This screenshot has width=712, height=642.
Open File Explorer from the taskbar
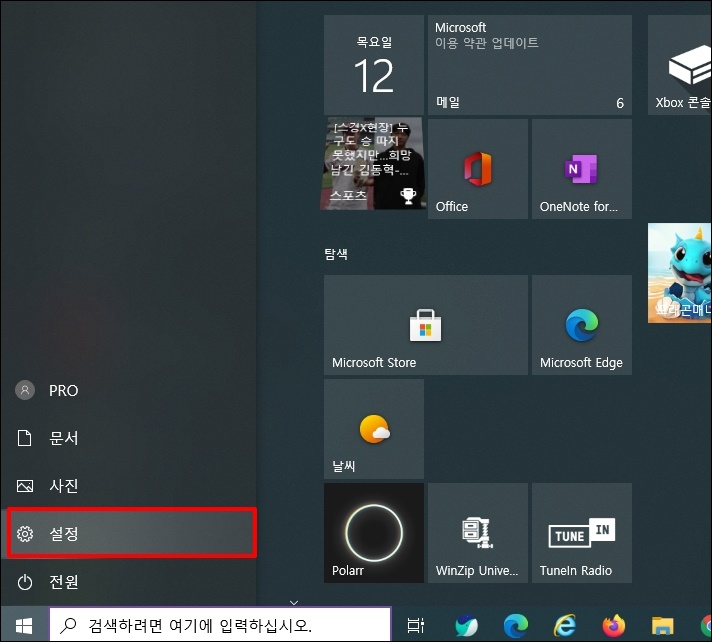663,626
